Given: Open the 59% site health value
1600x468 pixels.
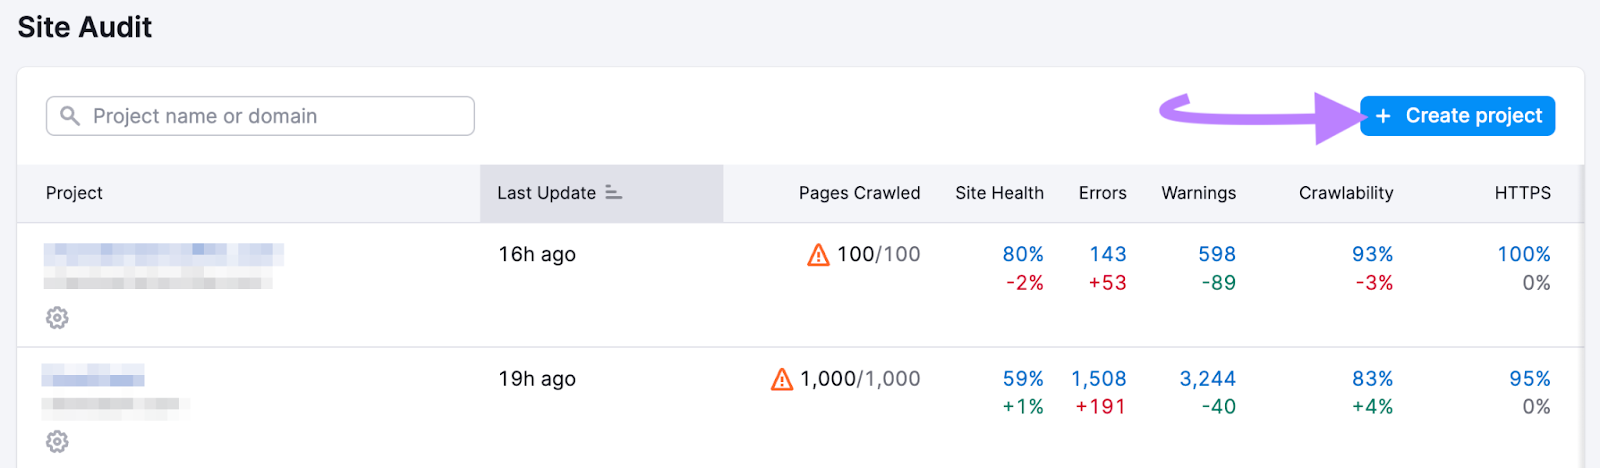Looking at the screenshot, I should pyautogui.click(x=1023, y=379).
